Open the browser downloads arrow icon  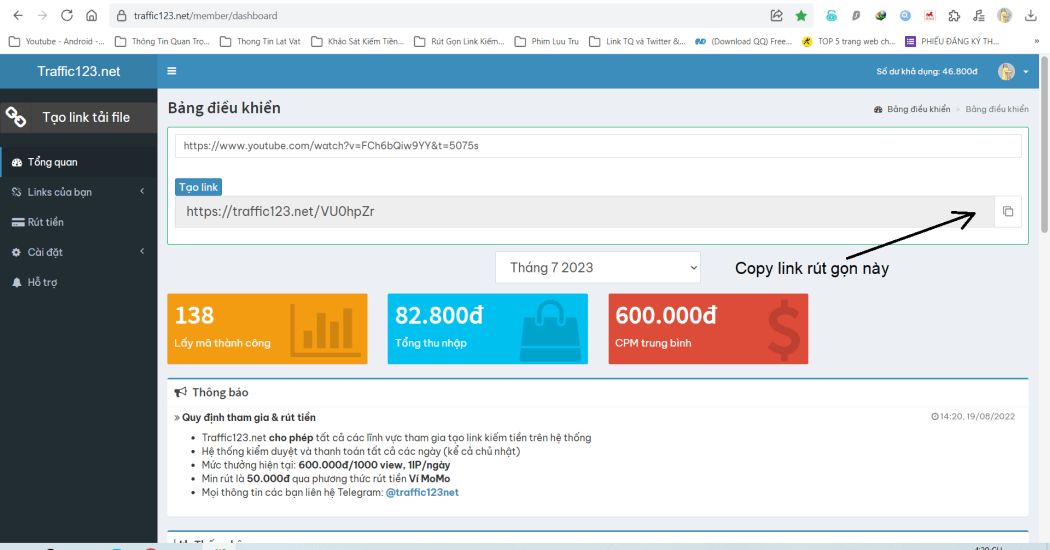1031,15
